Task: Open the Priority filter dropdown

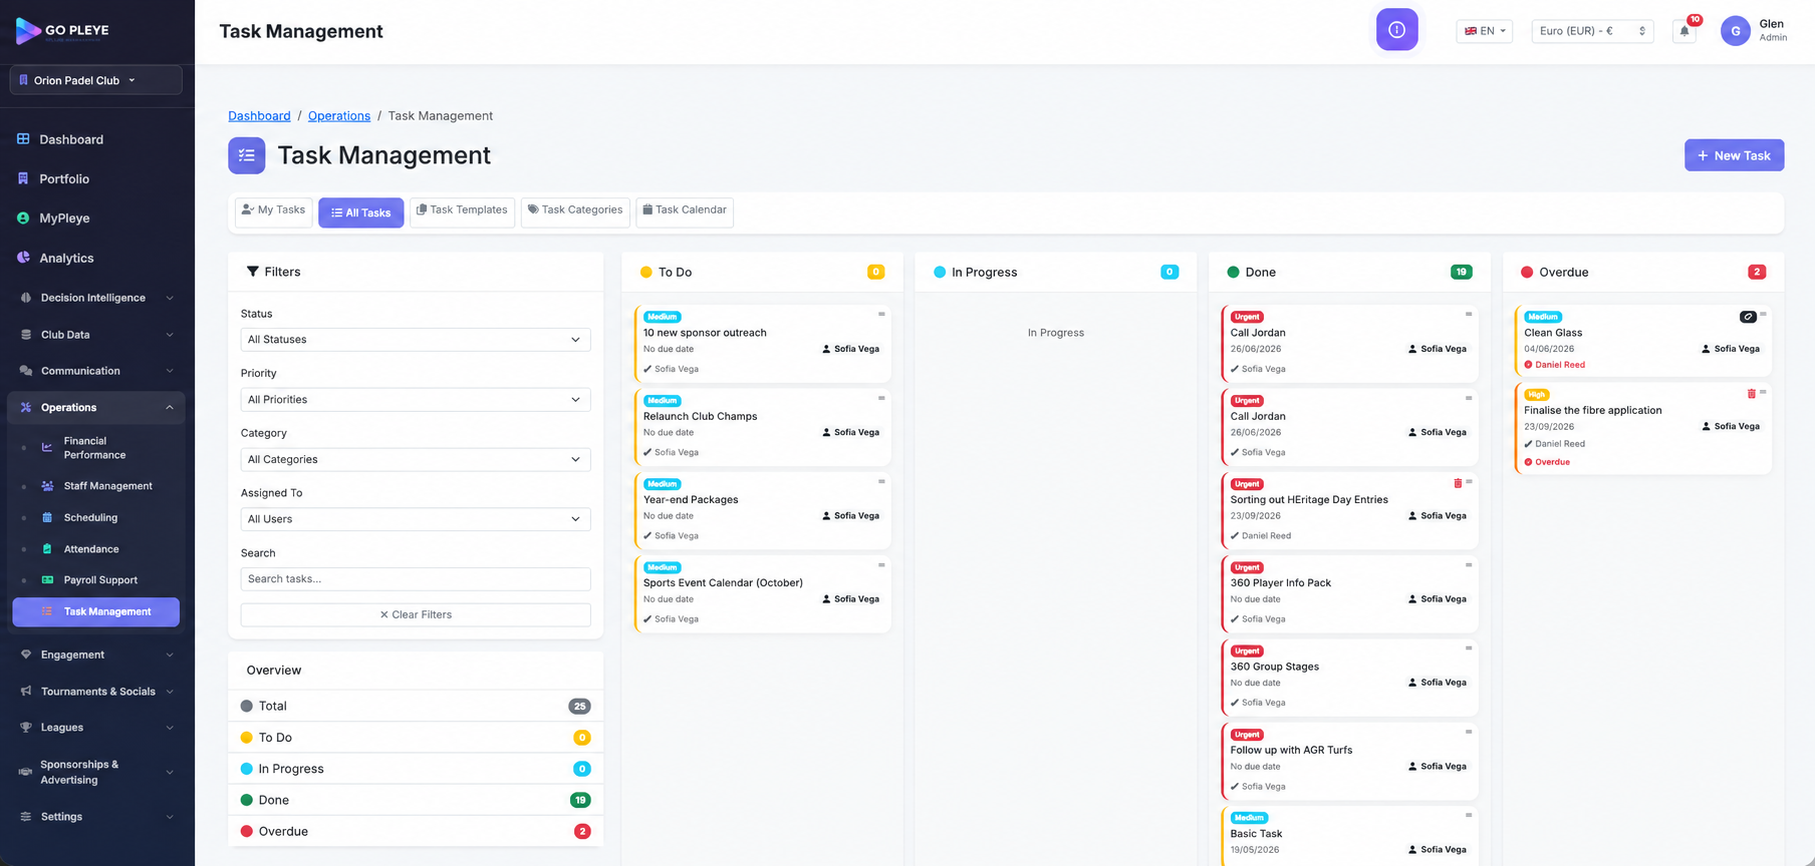Action: (x=415, y=400)
